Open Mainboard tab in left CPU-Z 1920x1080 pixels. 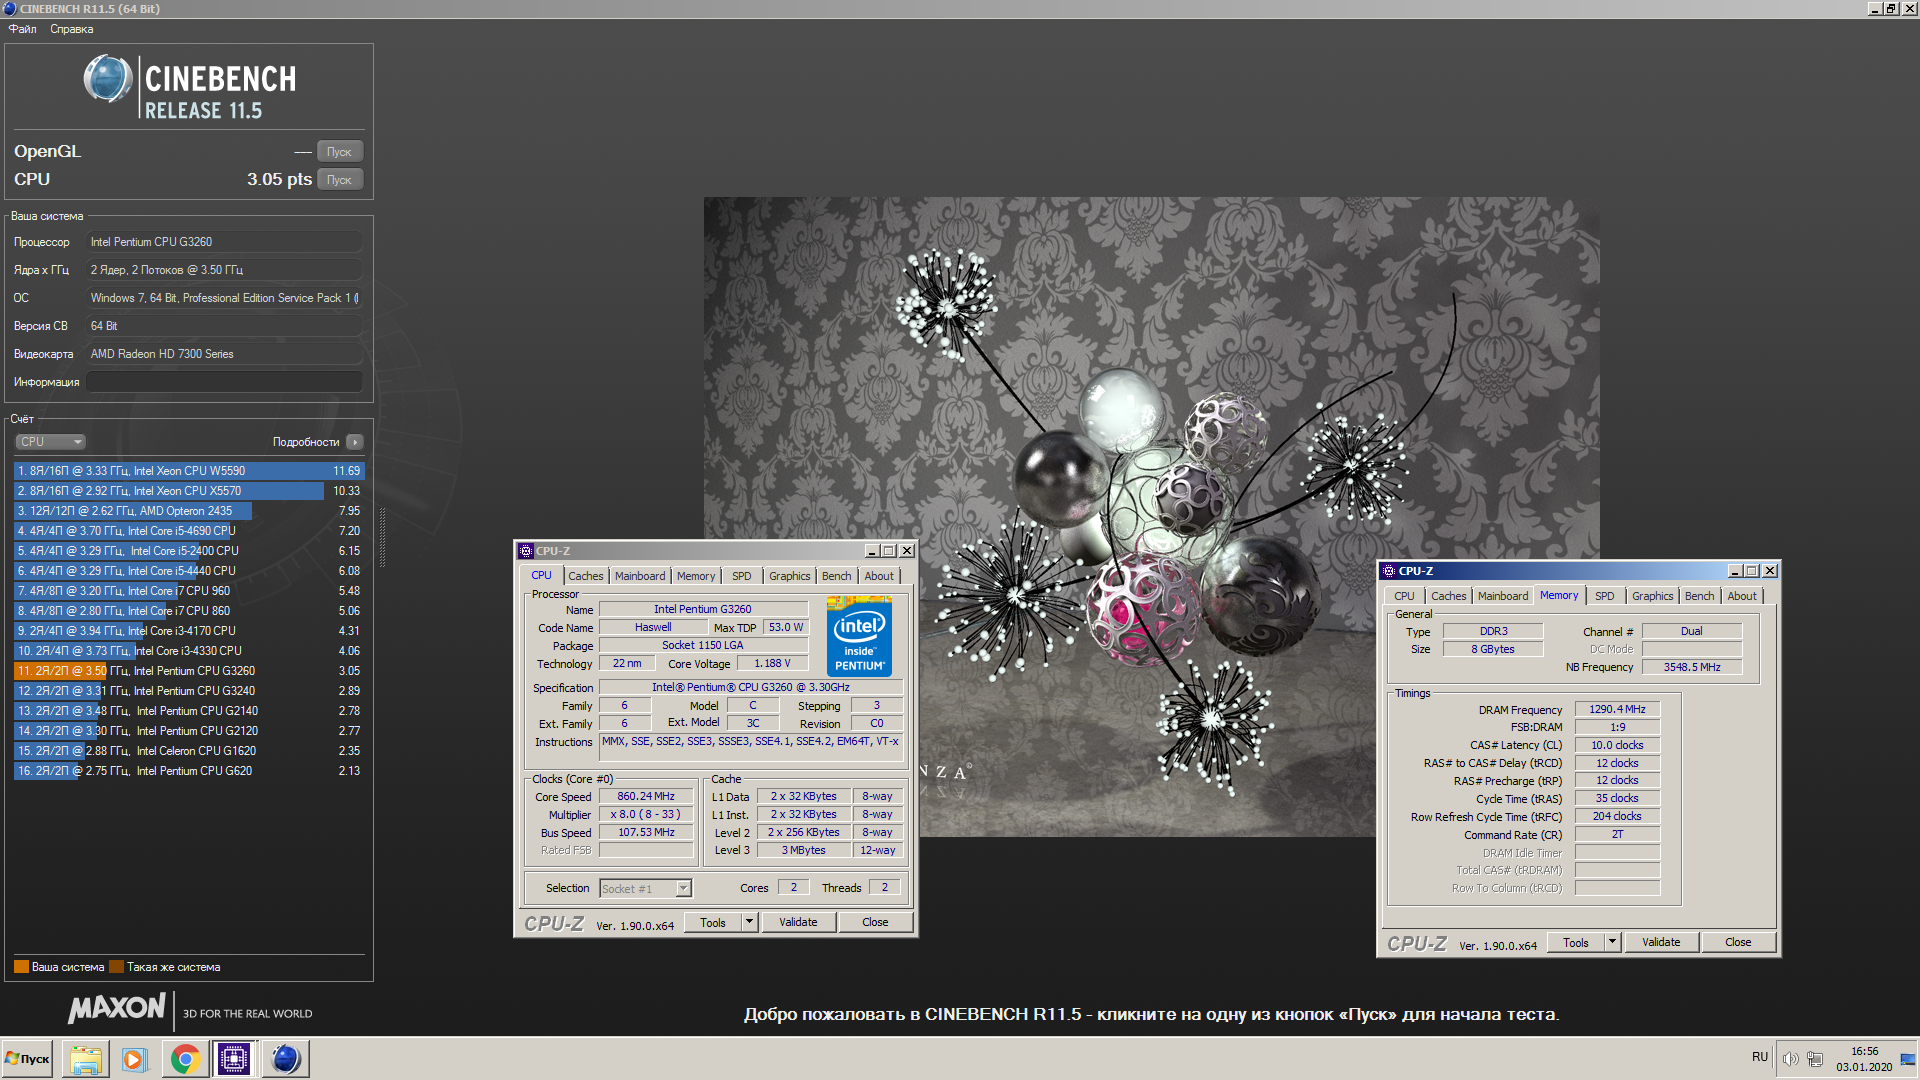tap(640, 576)
